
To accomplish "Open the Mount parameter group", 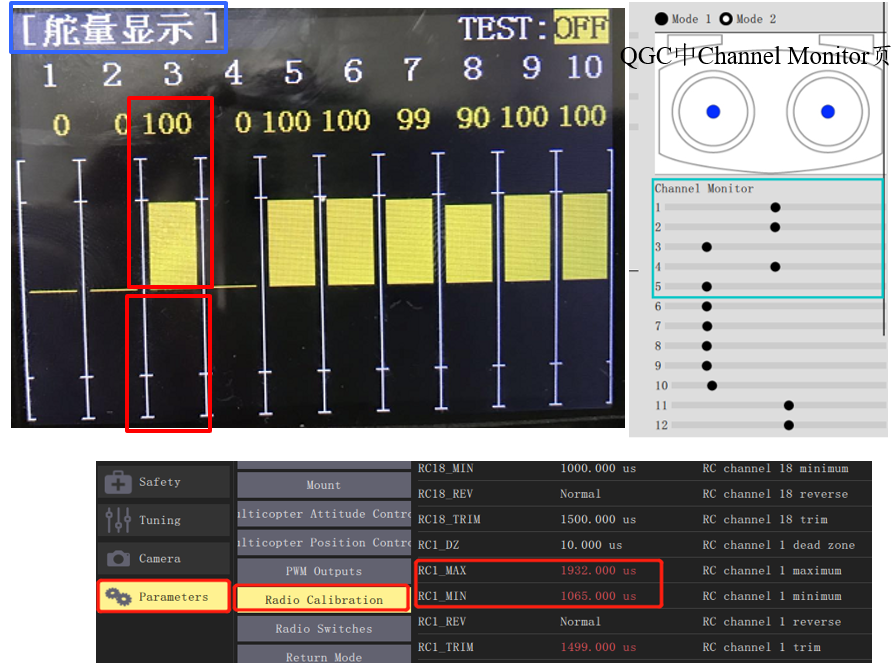I will [323, 485].
